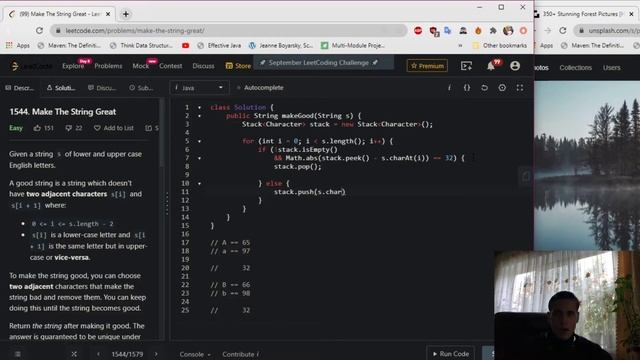Switch to the Submissions tab
640x360 pixels.
click(141, 88)
